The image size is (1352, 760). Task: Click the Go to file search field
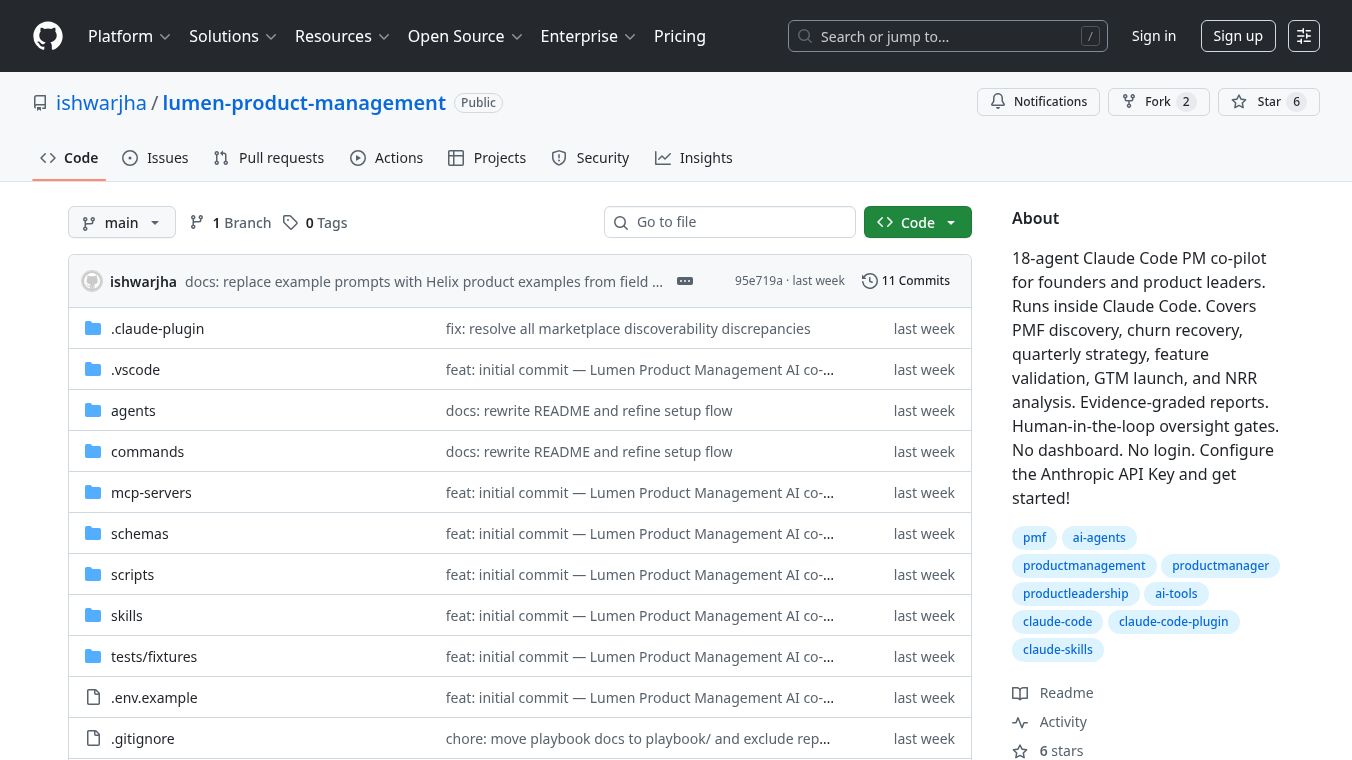click(x=730, y=222)
